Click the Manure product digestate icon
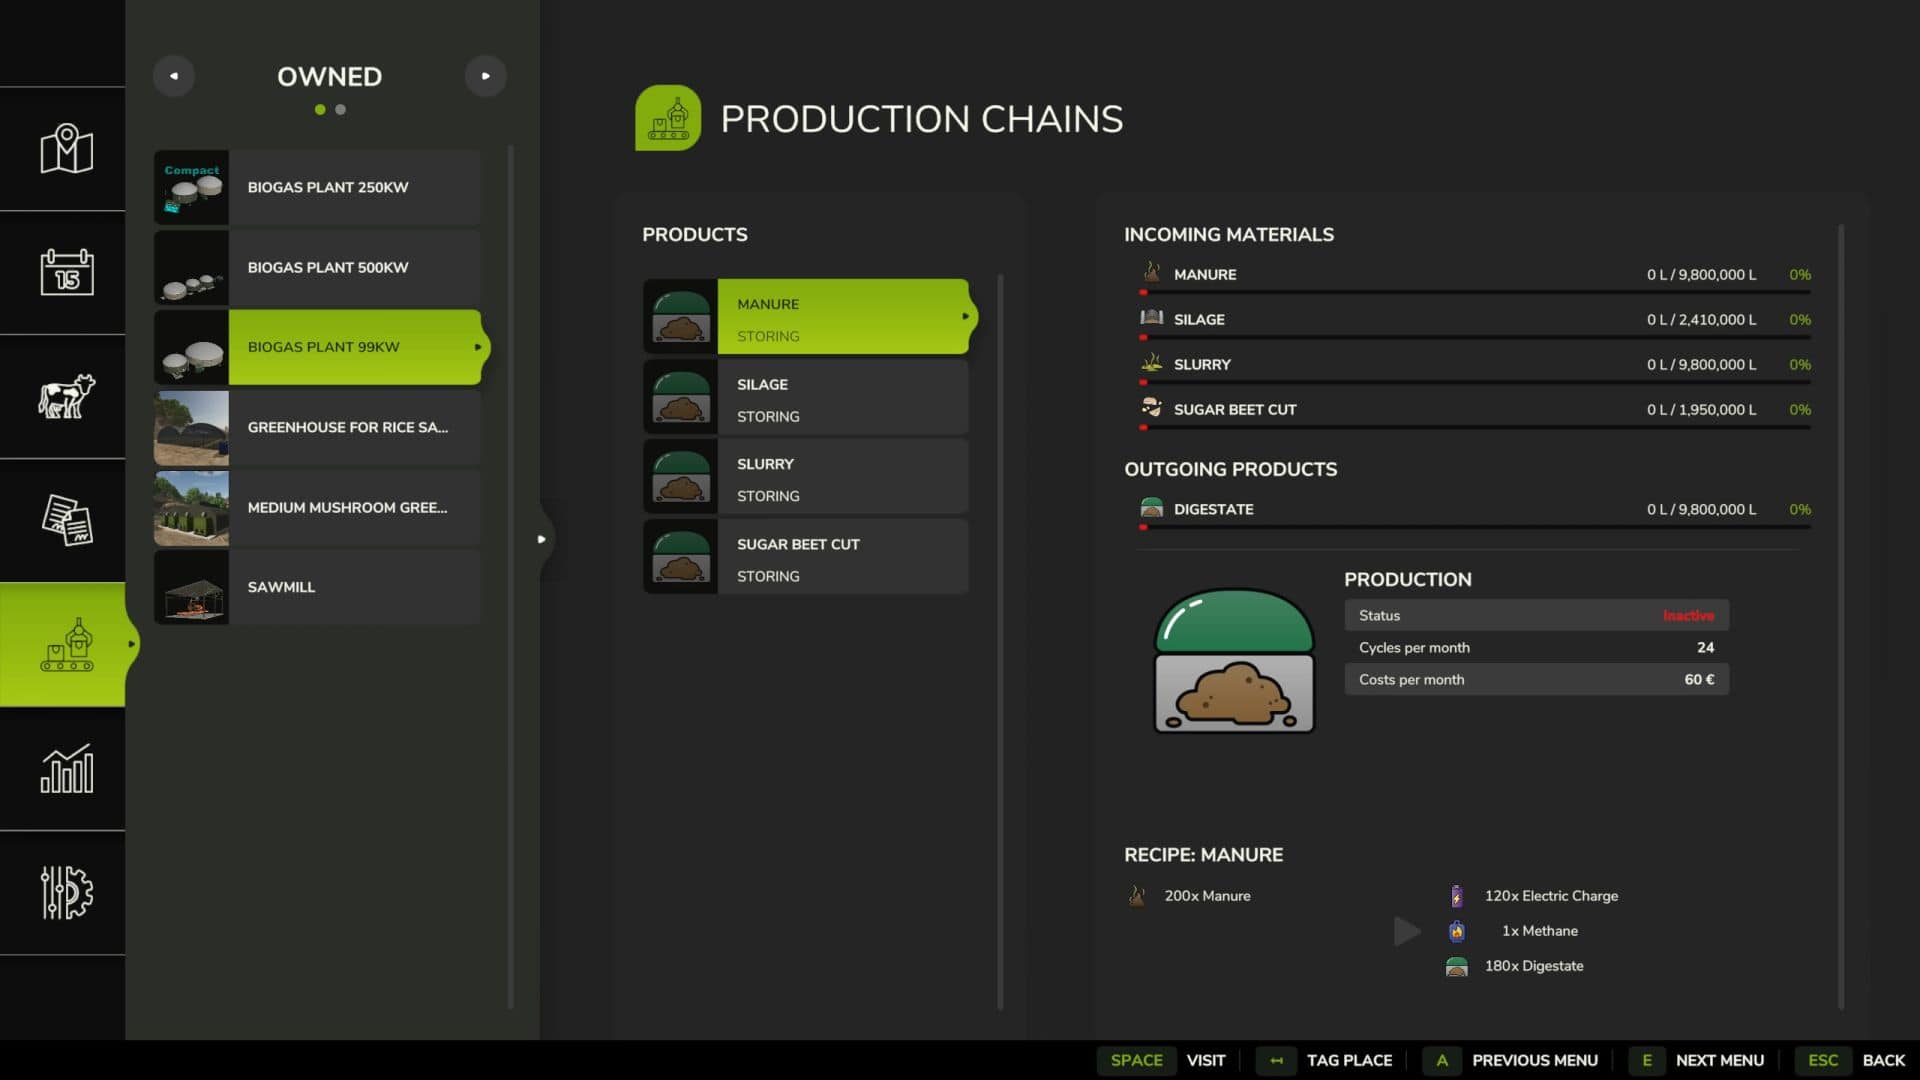The height and width of the screenshot is (1080, 1920). [x=680, y=316]
